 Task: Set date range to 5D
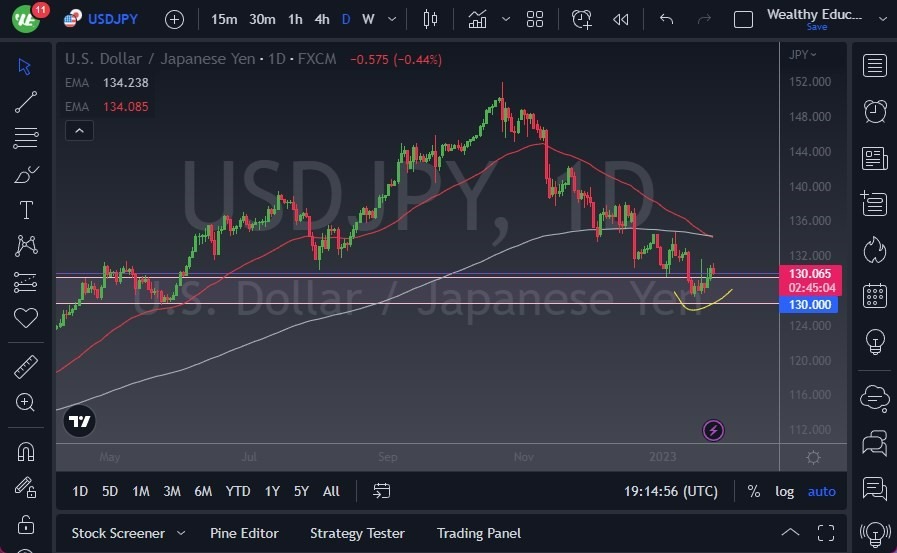(110, 491)
